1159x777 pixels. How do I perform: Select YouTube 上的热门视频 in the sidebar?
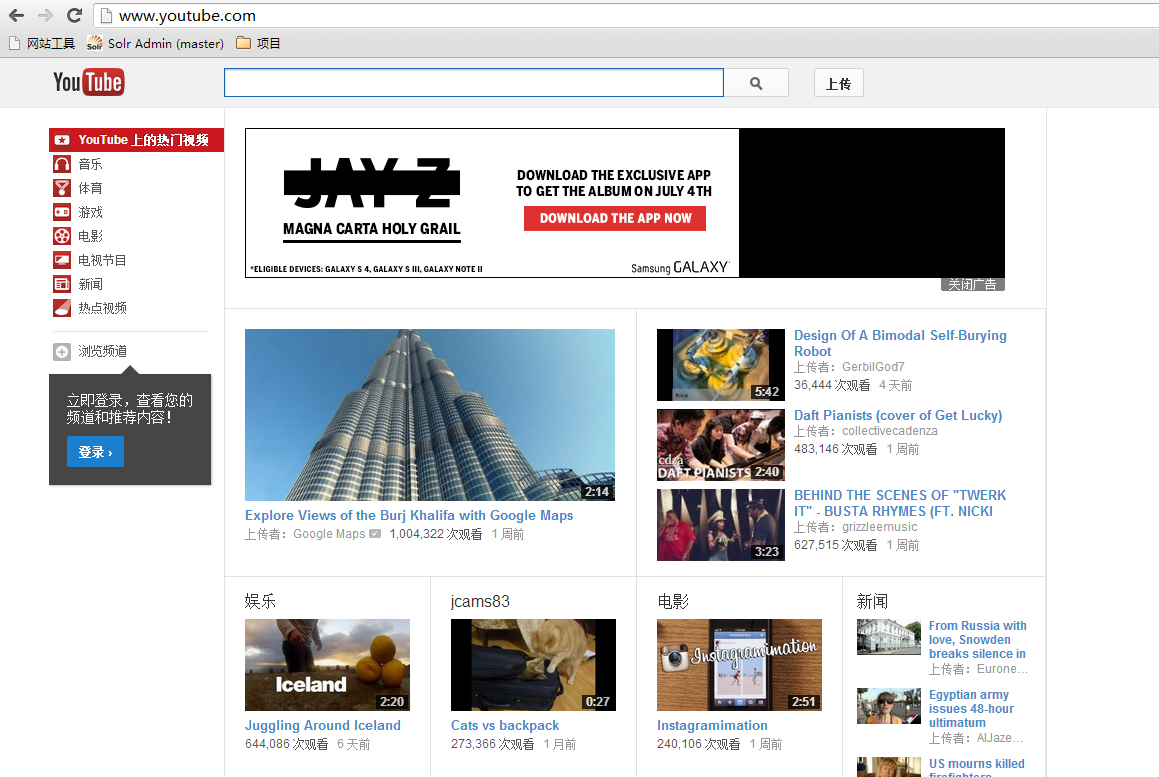coord(137,140)
